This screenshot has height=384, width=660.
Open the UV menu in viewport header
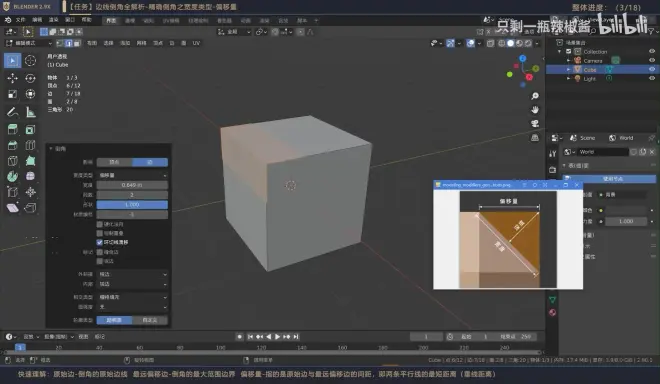[196, 43]
